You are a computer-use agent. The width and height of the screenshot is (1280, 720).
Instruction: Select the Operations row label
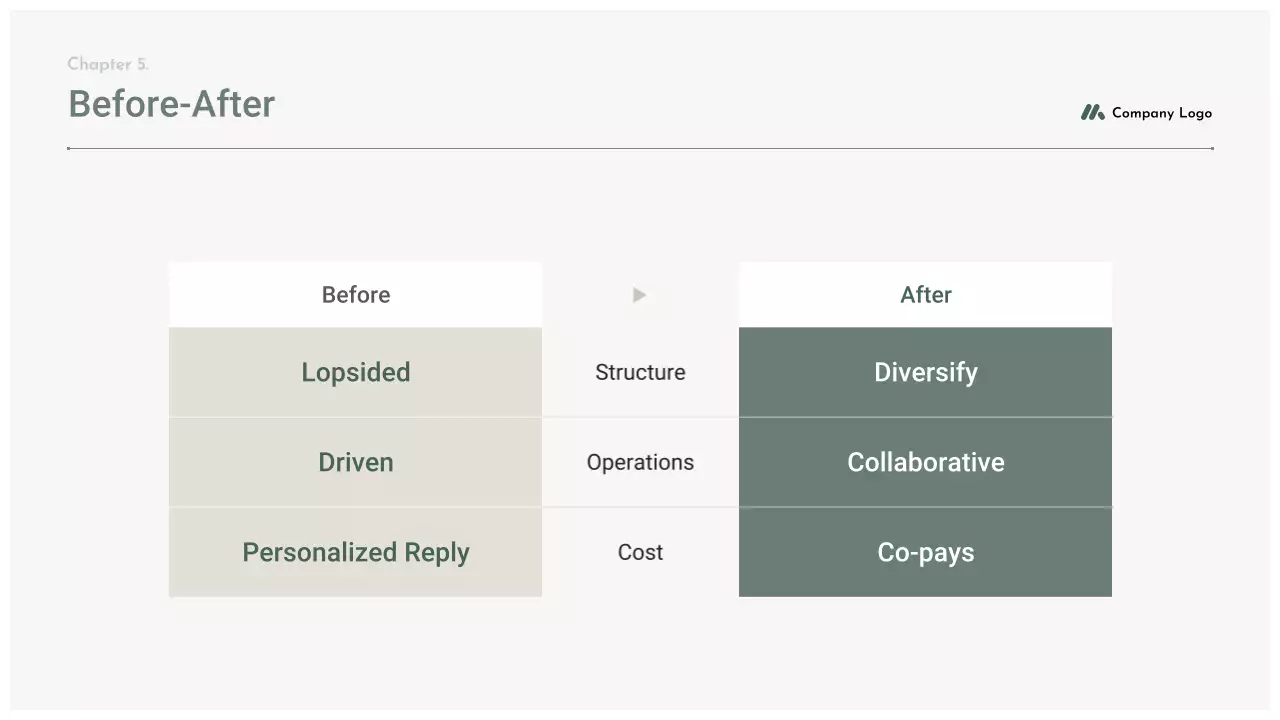click(x=640, y=462)
